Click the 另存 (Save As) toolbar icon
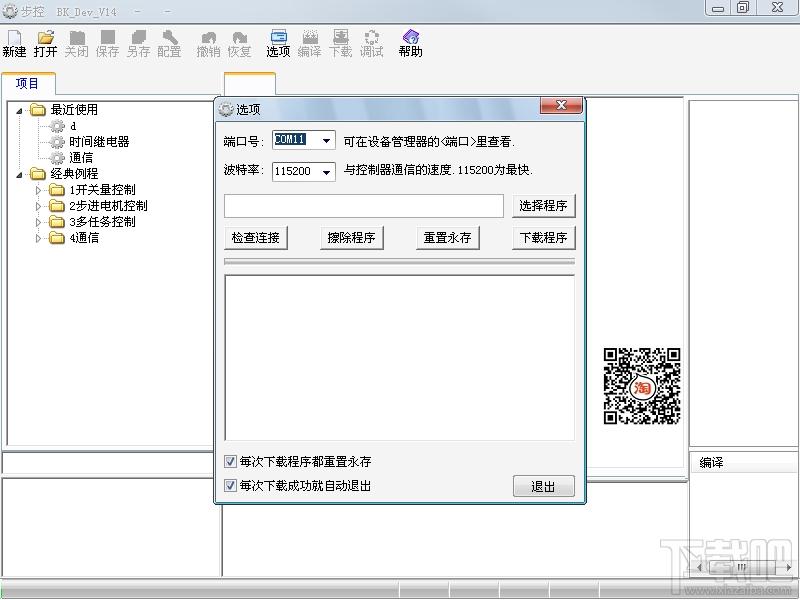Image resolution: width=800 pixels, height=600 pixels. pyautogui.click(x=138, y=43)
